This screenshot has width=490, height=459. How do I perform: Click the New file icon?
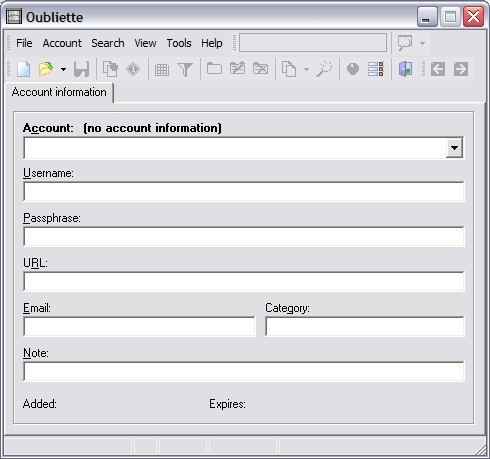23,69
